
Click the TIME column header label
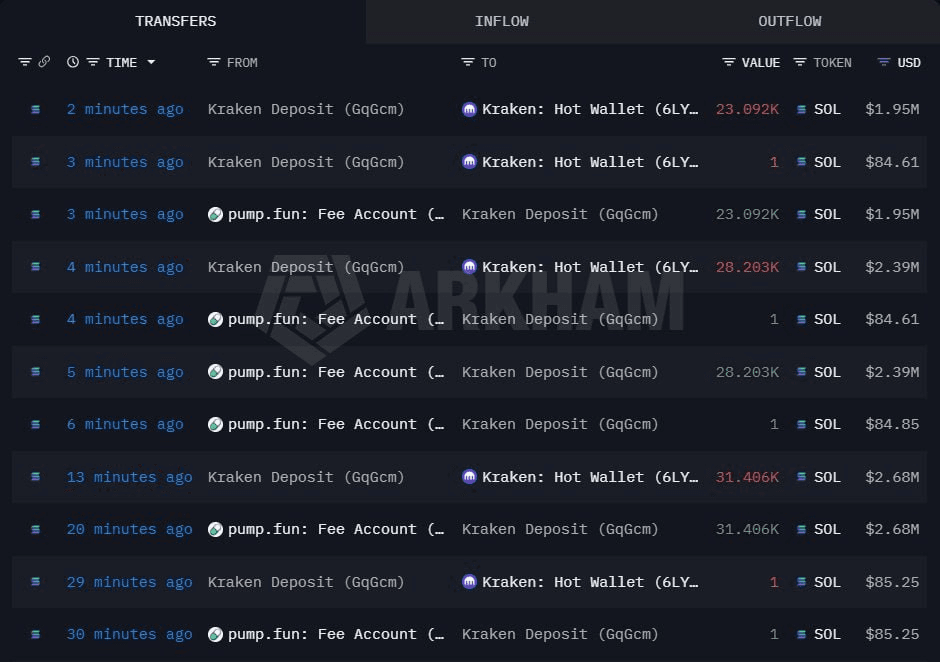coord(121,62)
